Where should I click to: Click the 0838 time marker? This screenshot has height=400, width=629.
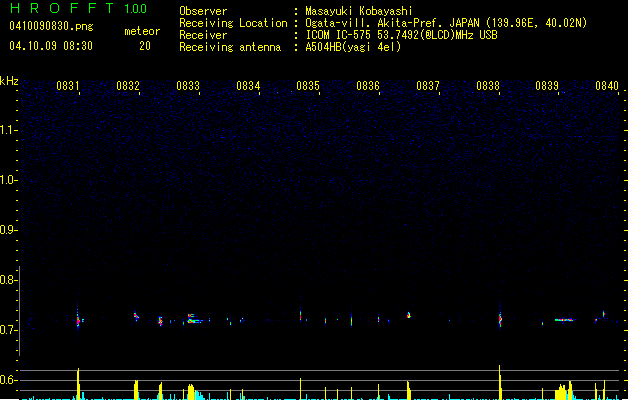pyautogui.click(x=488, y=86)
